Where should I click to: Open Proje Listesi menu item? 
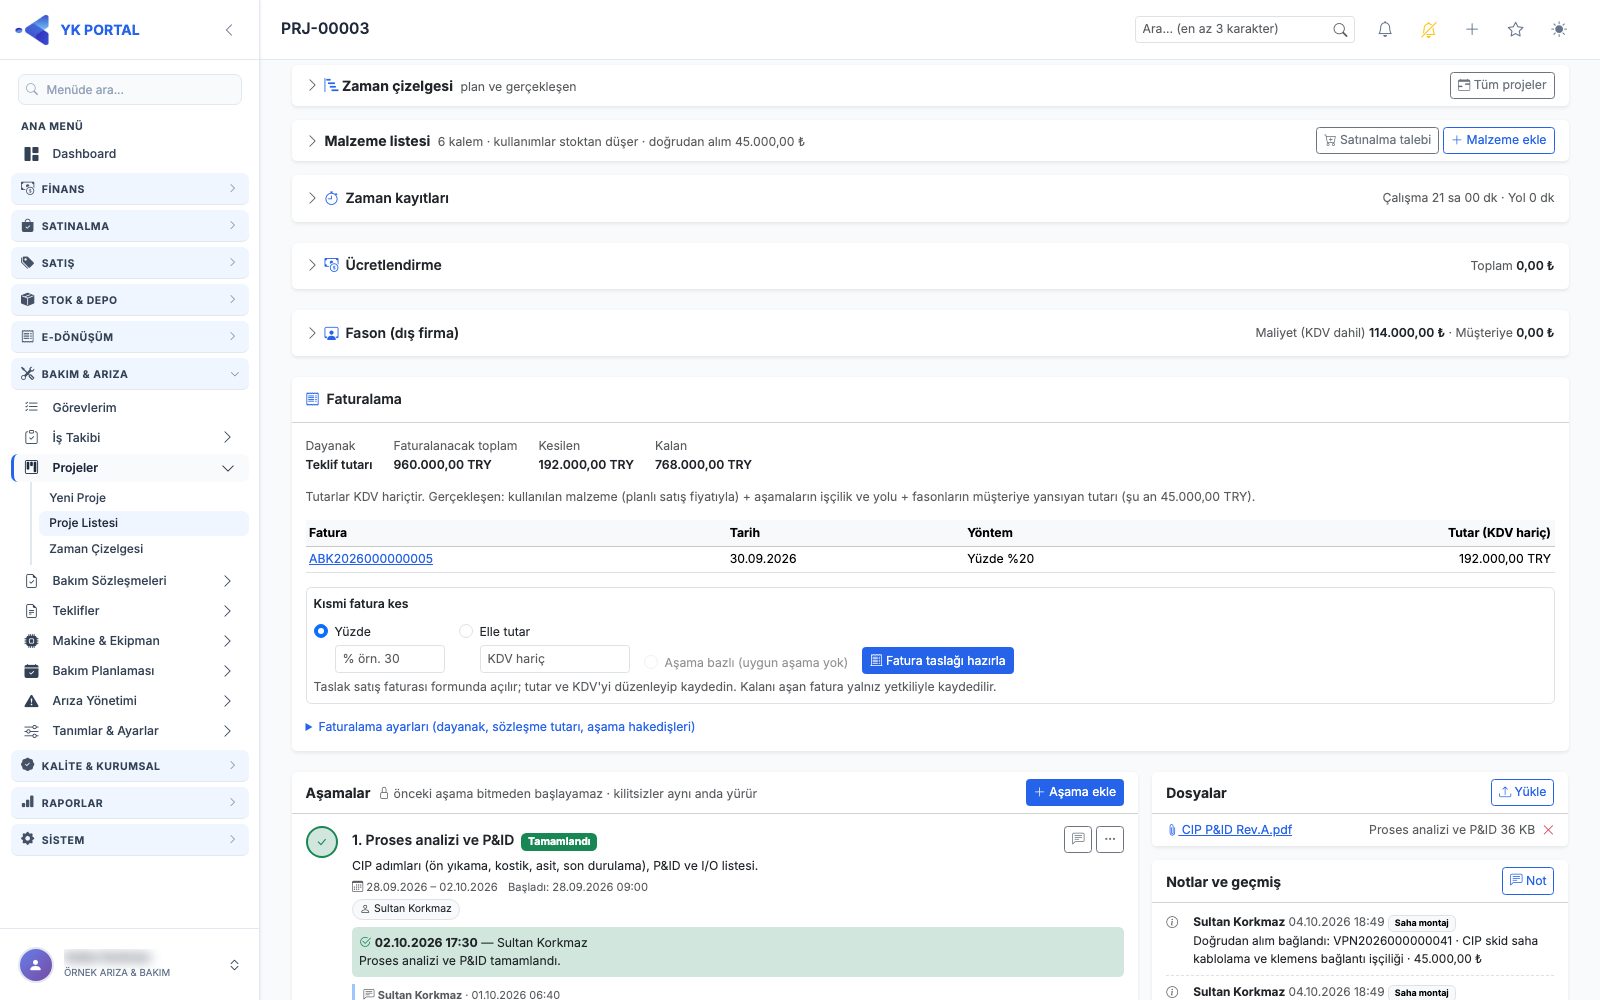pyautogui.click(x=144, y=523)
